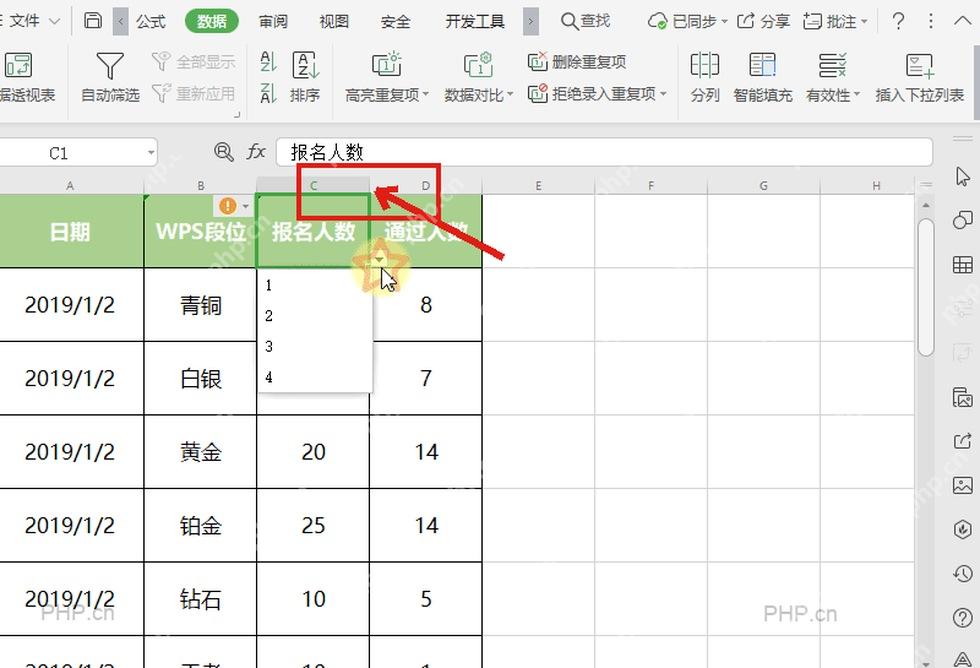Click the selection arrow icon in right sidebar
Screen dimensions: 980x668
click(962, 177)
